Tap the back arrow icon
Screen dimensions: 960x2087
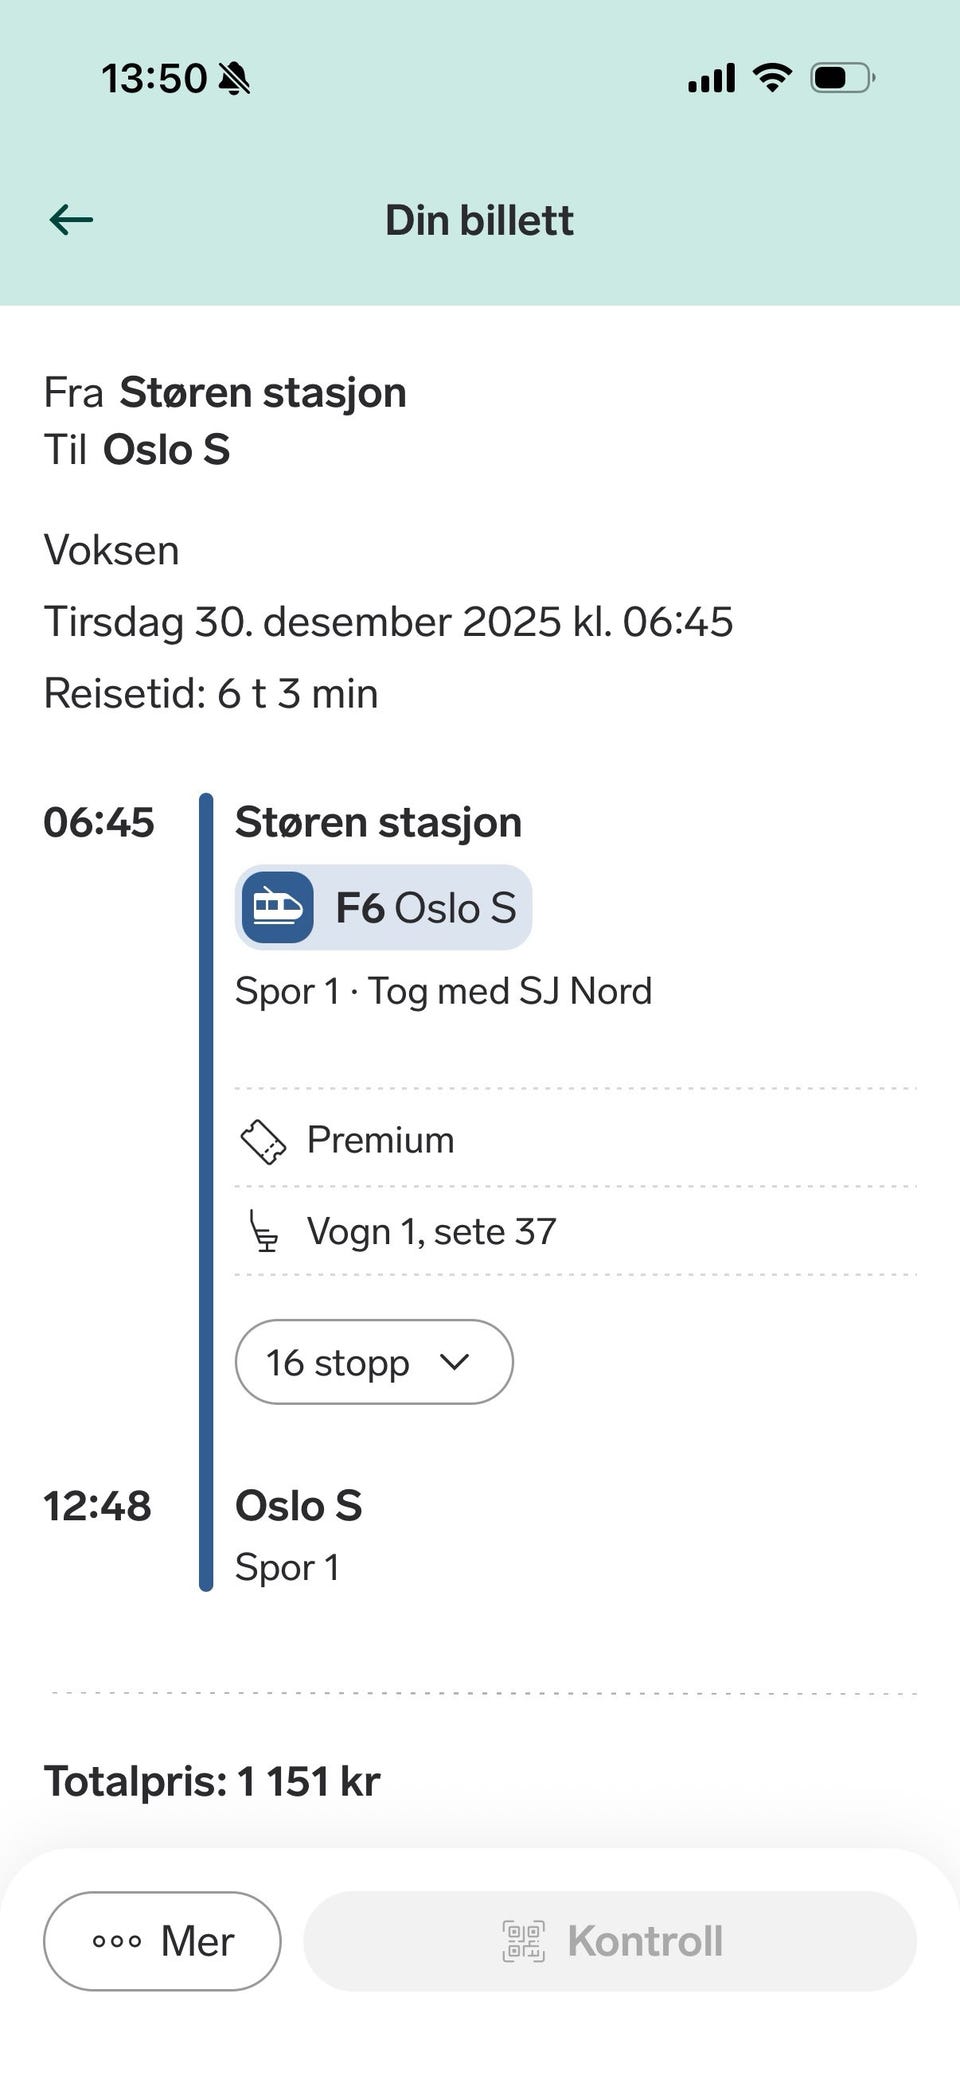[71, 219]
